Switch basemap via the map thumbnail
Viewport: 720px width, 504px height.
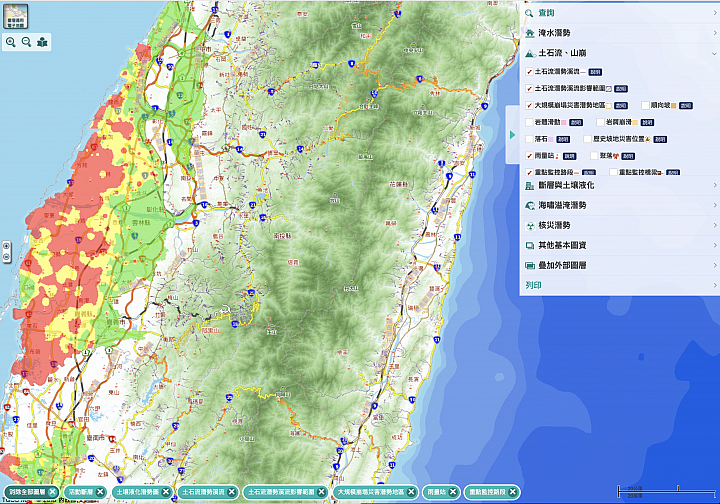pyautogui.click(x=15, y=15)
